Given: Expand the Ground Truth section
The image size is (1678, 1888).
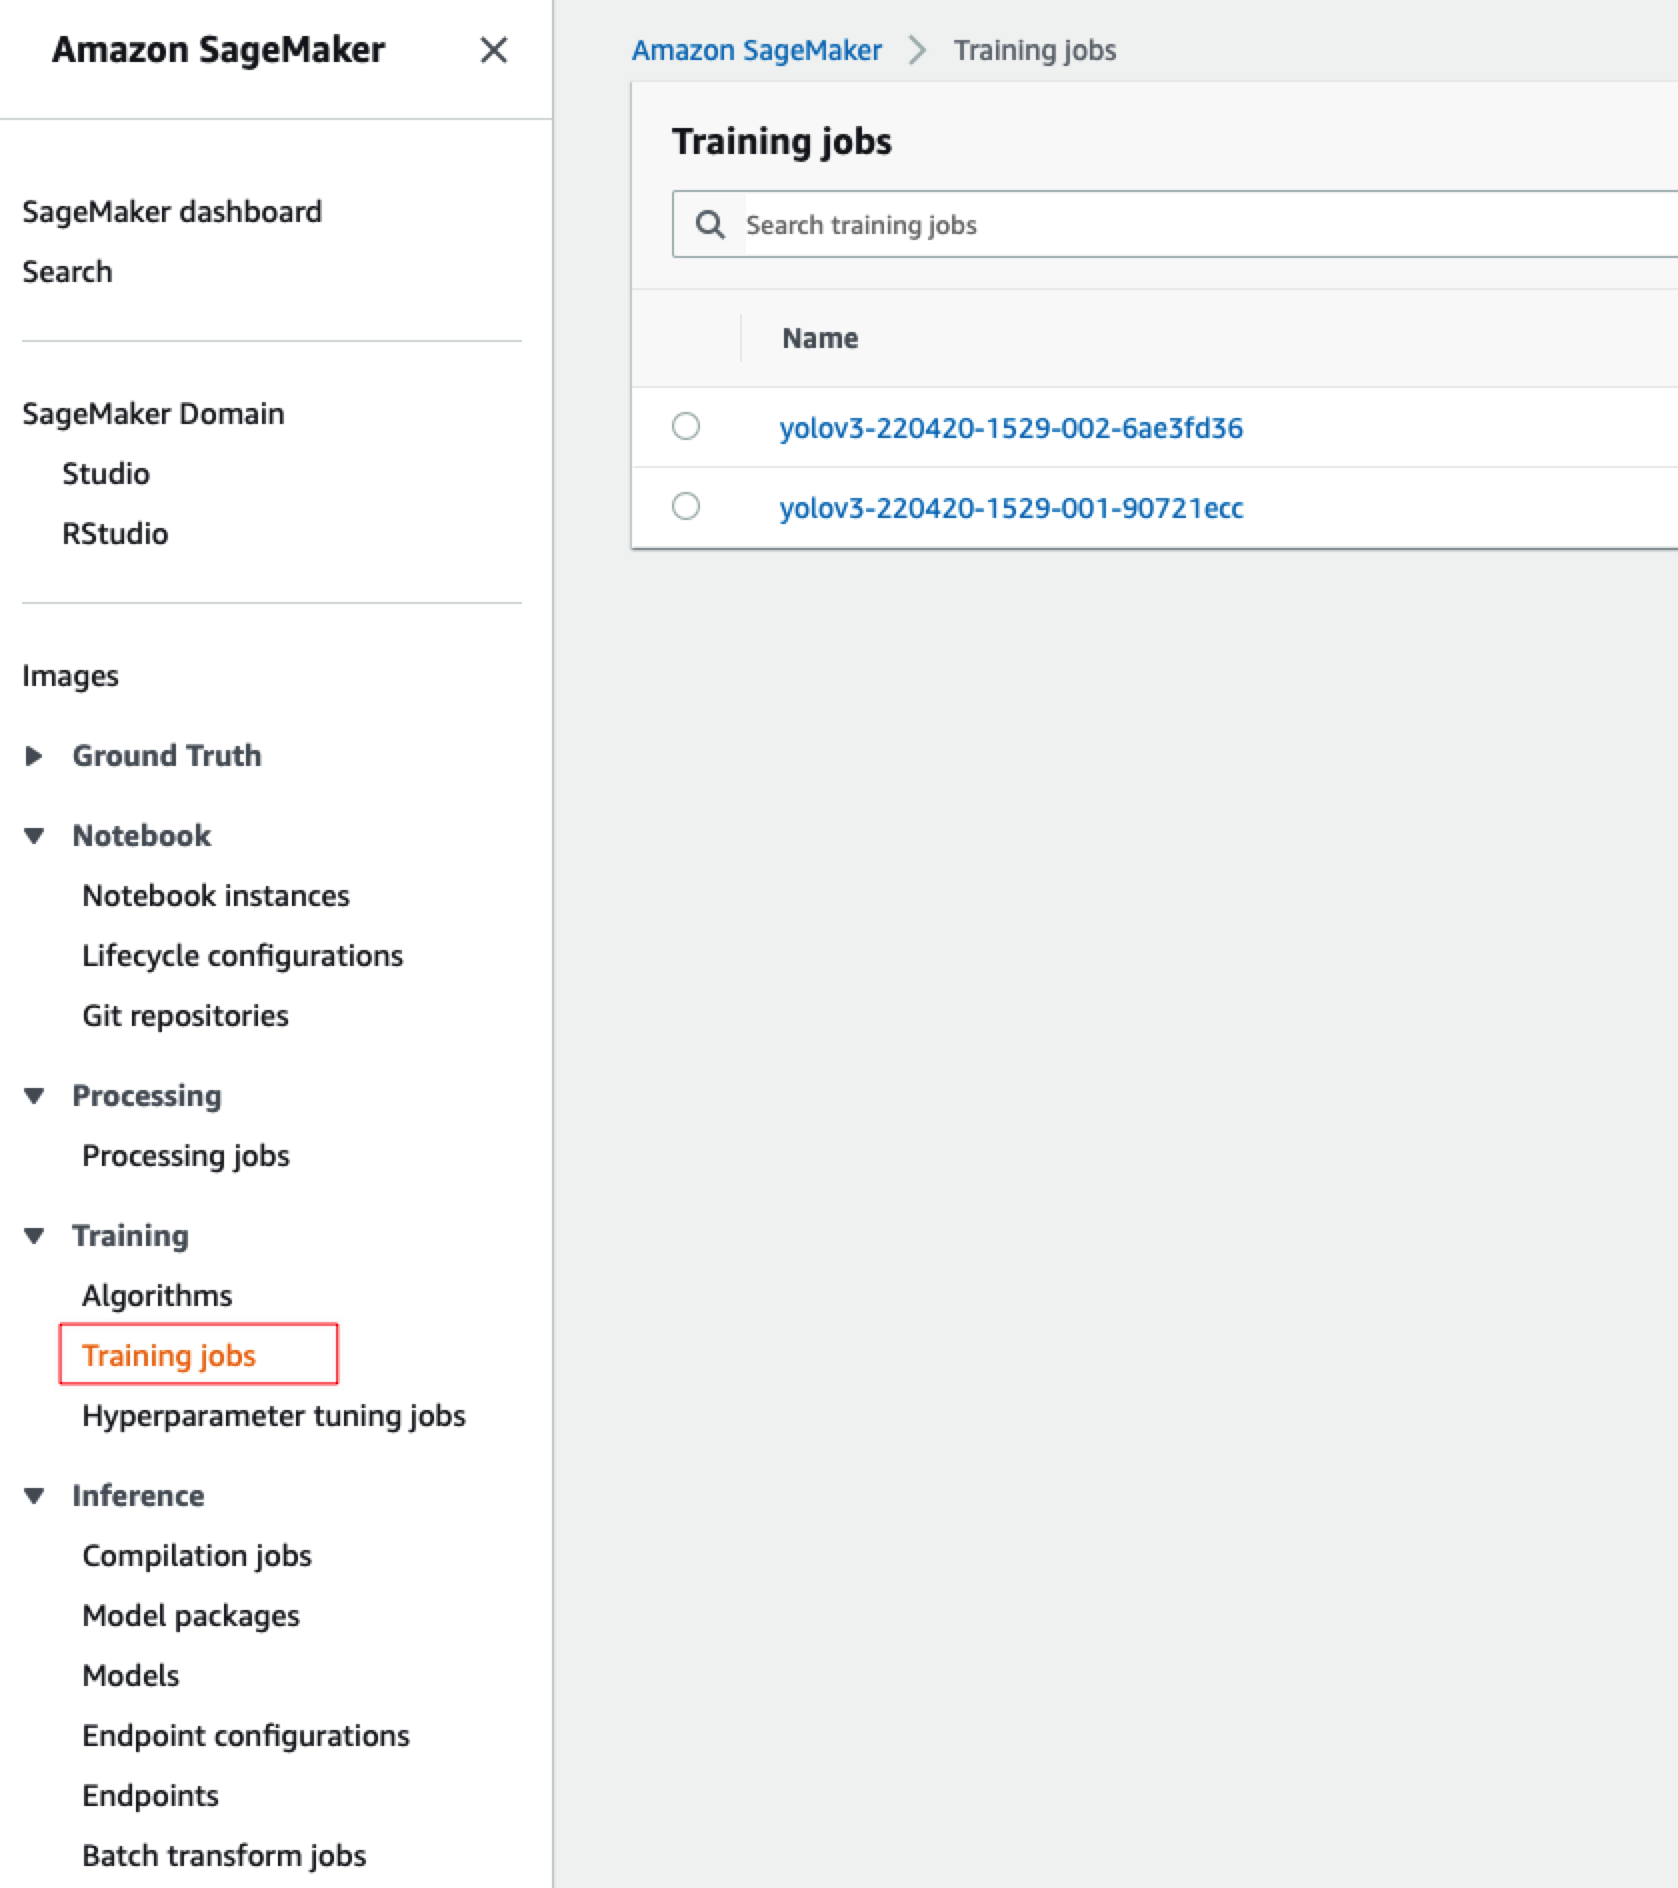Looking at the screenshot, I should 34,756.
